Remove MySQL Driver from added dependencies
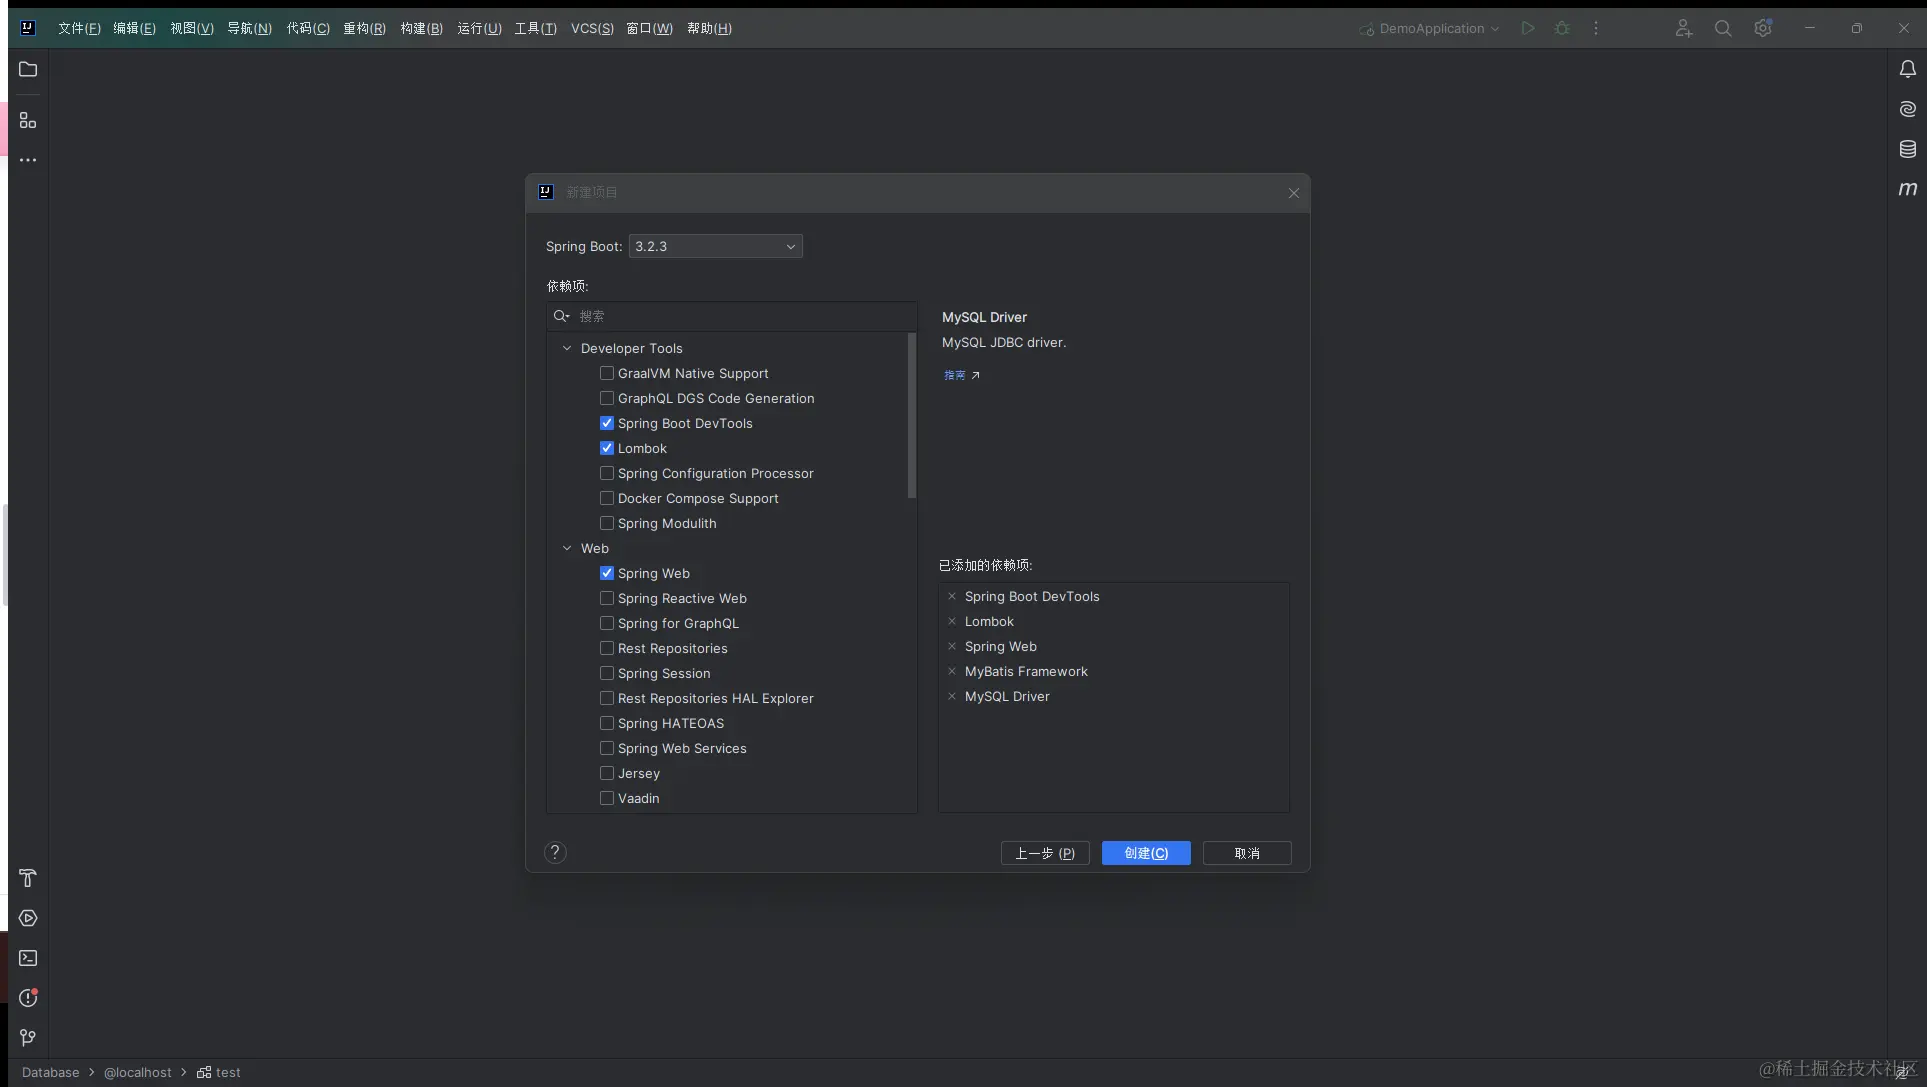 (952, 696)
